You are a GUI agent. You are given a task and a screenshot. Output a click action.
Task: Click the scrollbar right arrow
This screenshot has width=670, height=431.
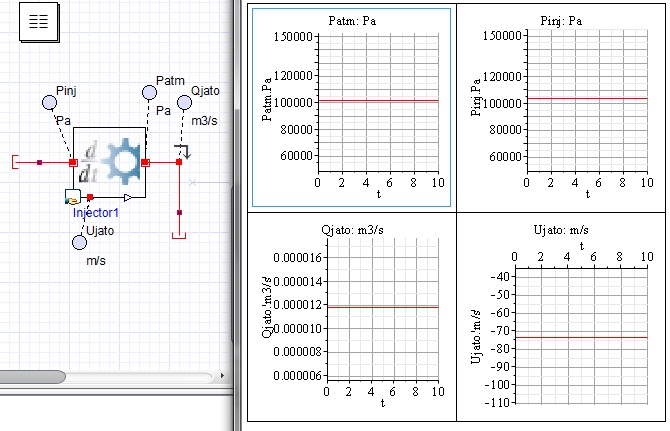221,377
